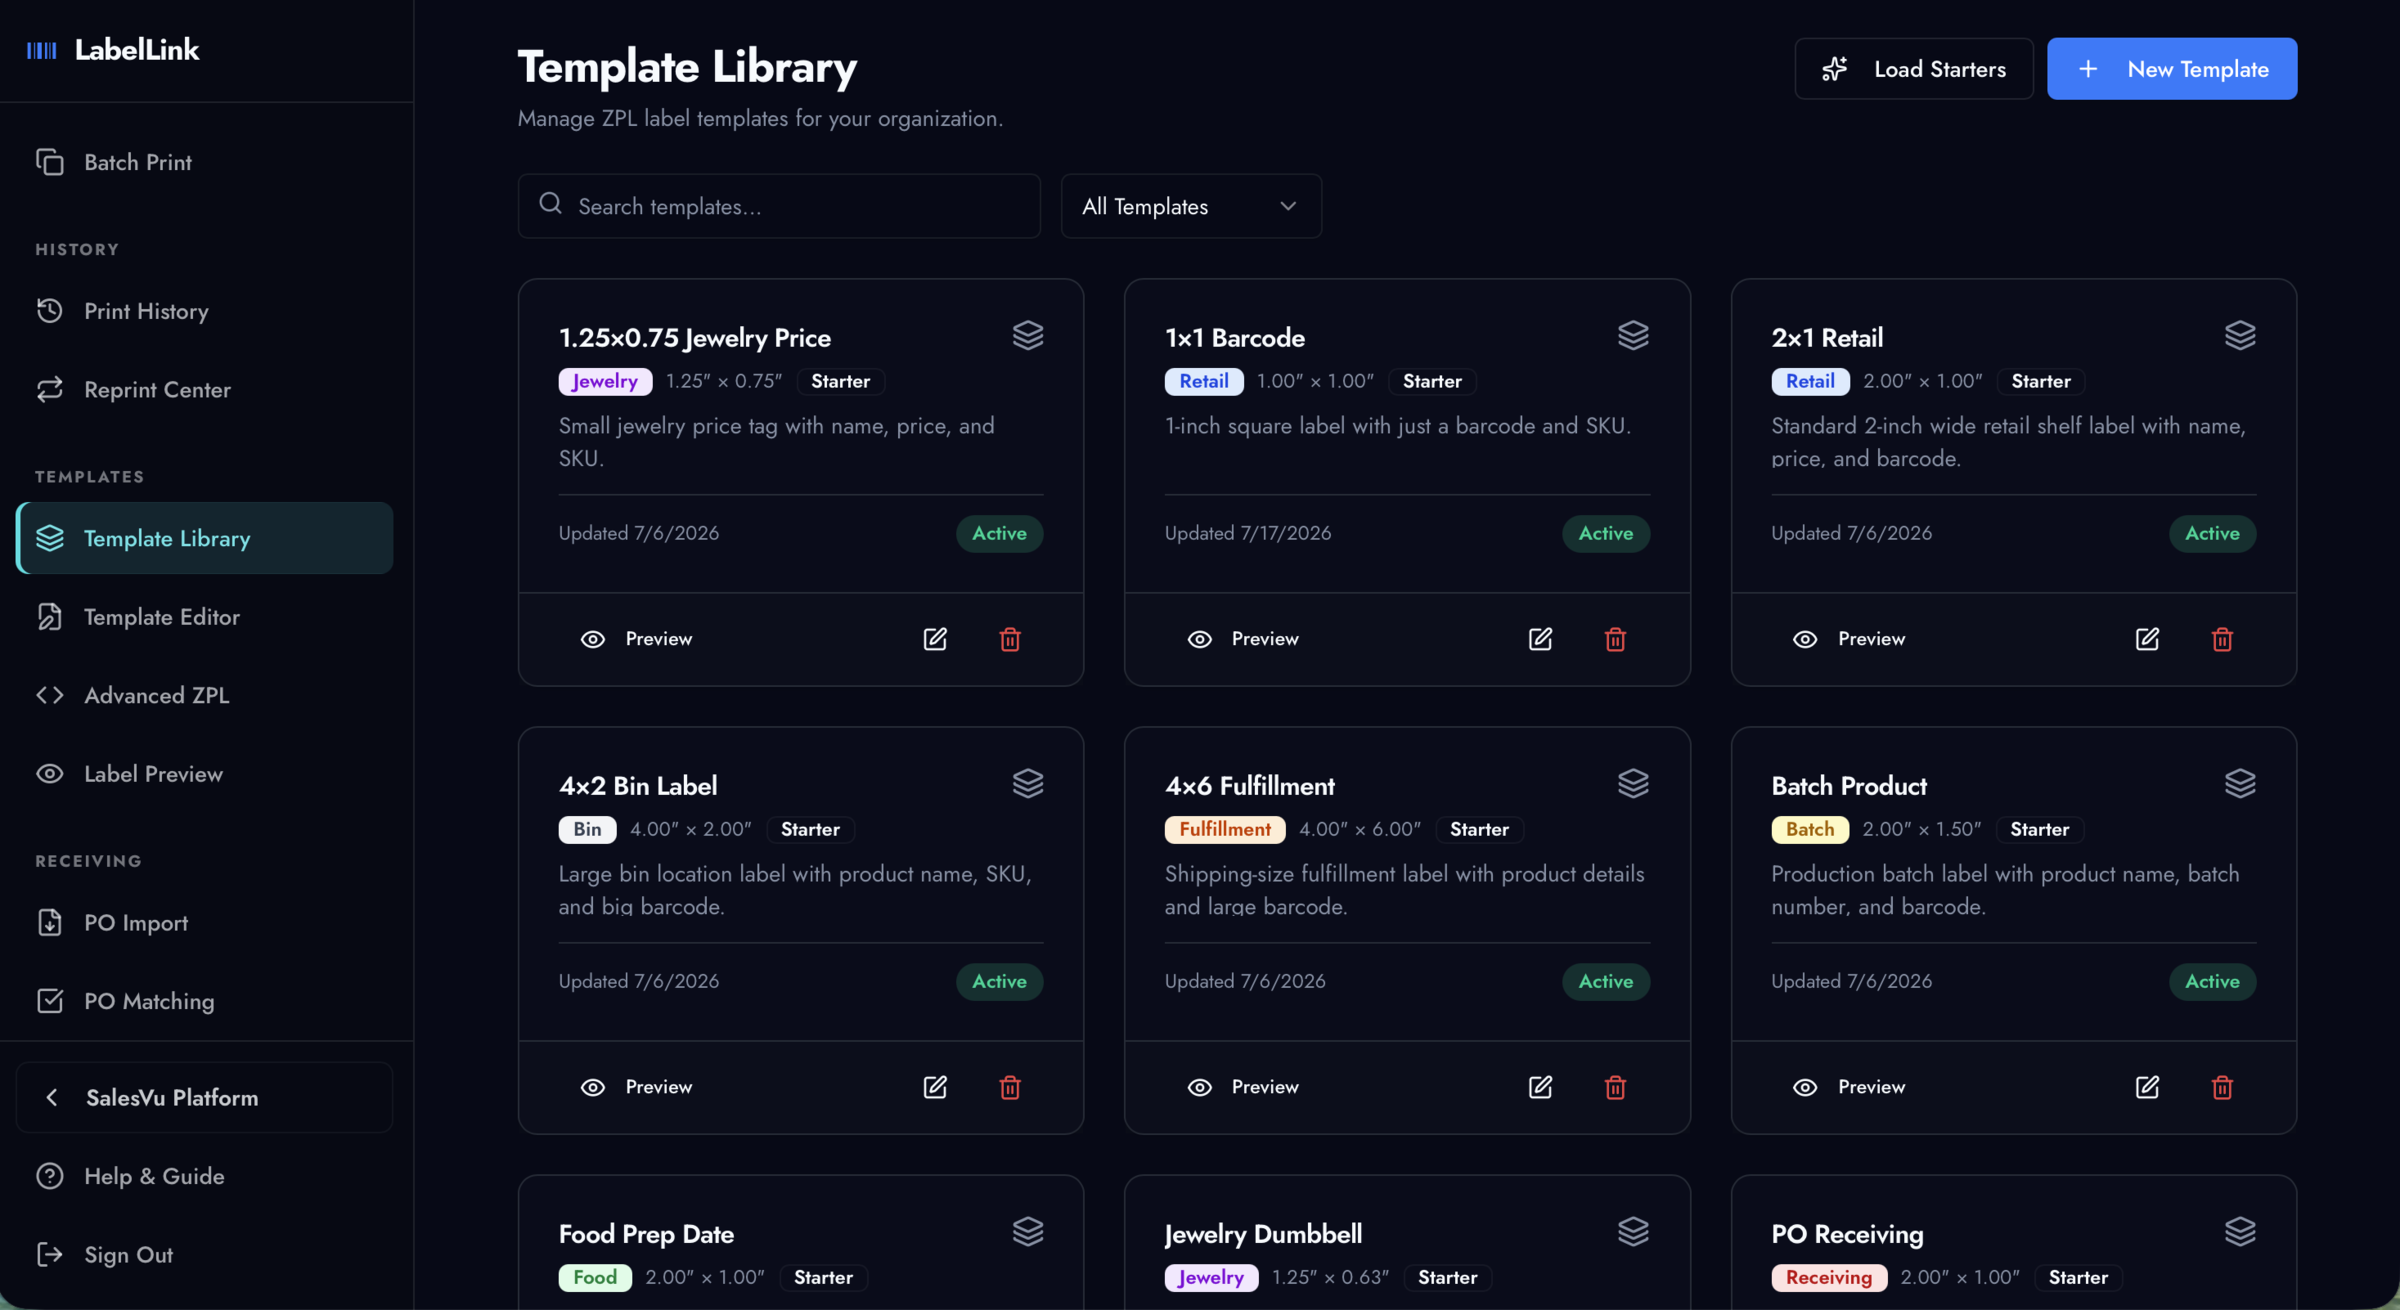Screen dimensions: 2400x1310
Task: Delete the 4x6 Fulfillment template
Action: tap(1615, 1087)
